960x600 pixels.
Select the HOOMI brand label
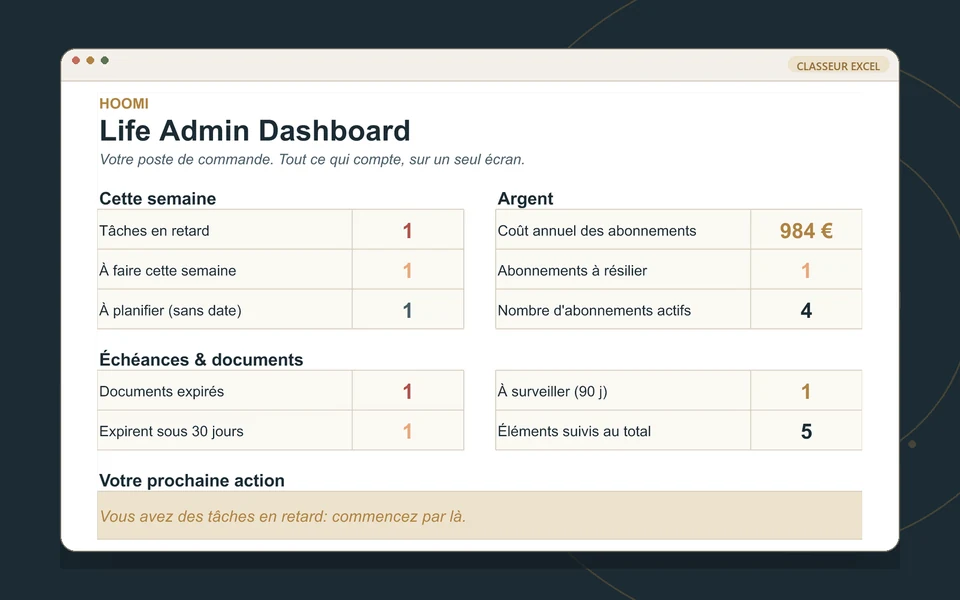coord(124,103)
